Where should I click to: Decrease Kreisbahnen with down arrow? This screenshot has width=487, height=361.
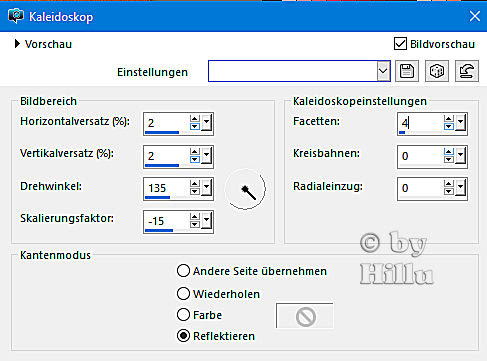[x=449, y=159]
